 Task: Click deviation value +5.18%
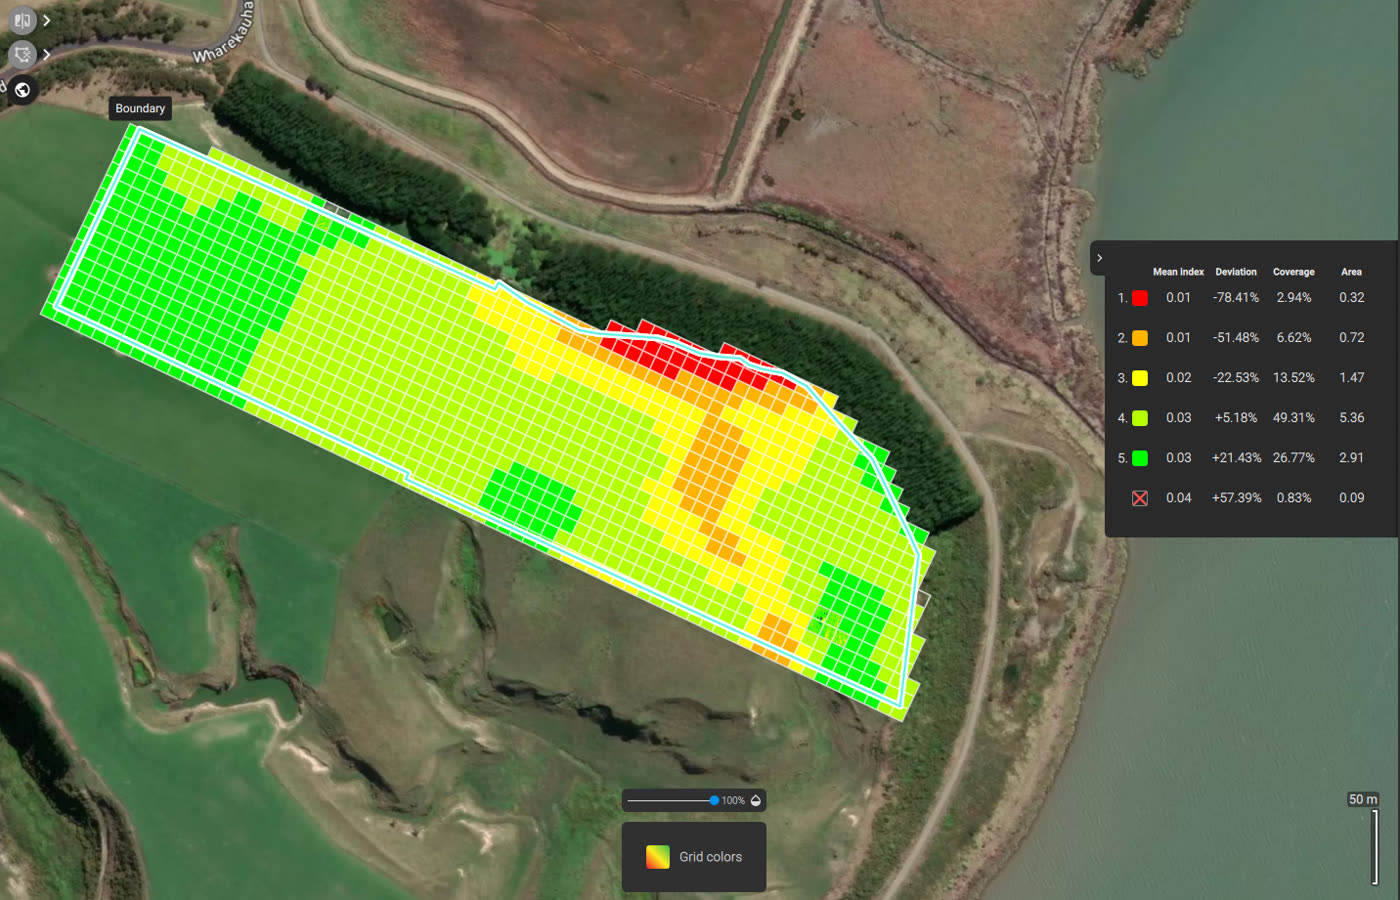(x=1236, y=418)
